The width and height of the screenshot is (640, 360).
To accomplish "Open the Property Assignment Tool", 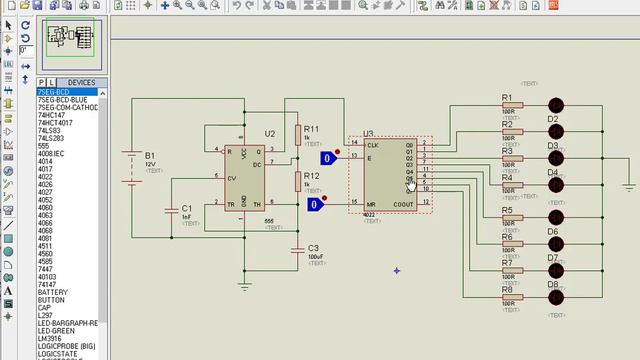I will [452, 5].
